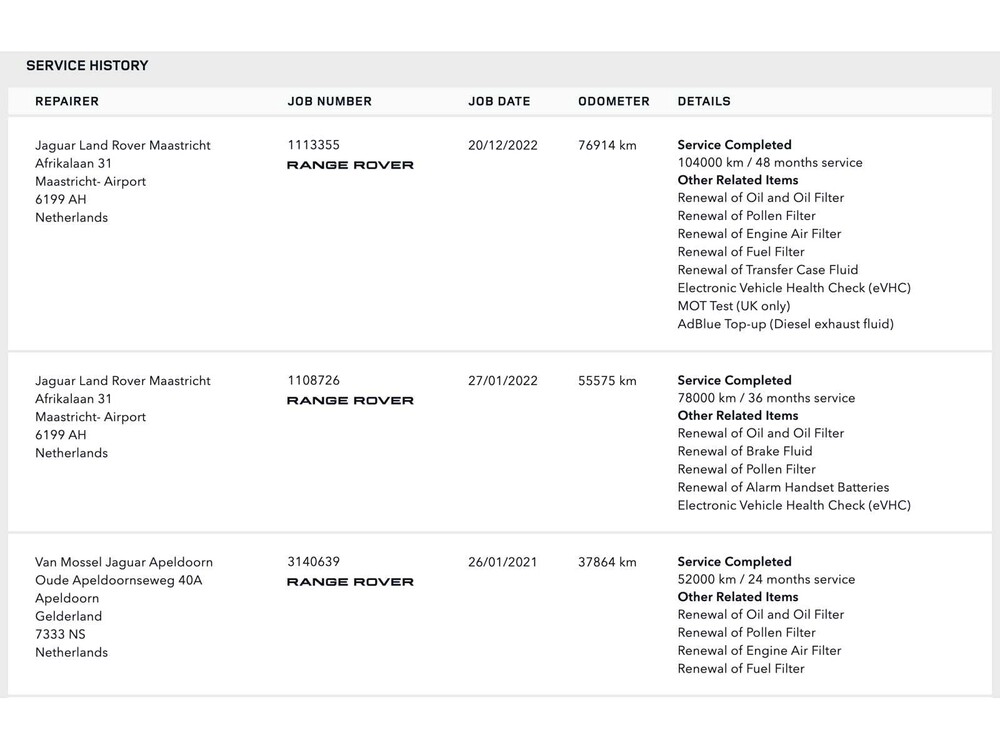1000x750 pixels.
Task: Click job date 27/01/2022
Action: click(503, 381)
